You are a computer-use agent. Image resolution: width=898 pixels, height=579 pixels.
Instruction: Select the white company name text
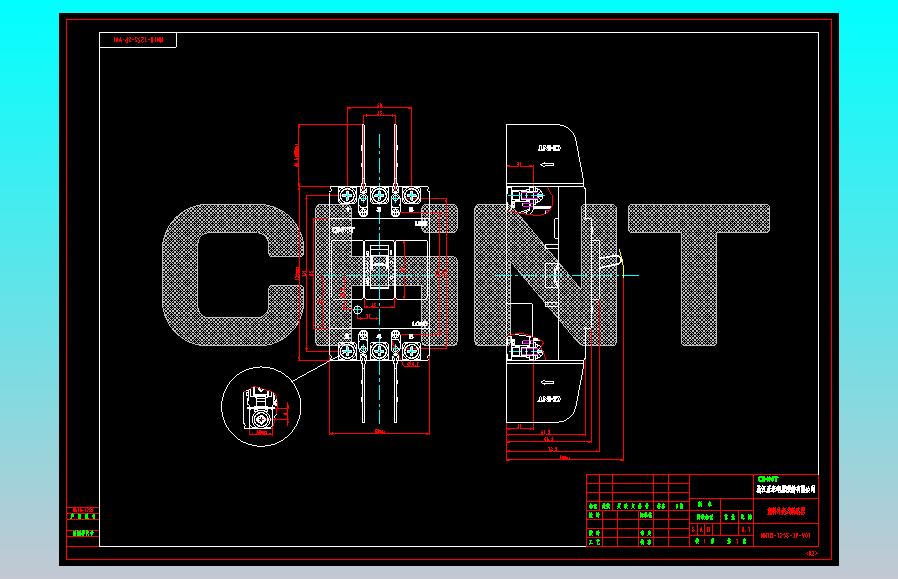pyautogui.click(x=785, y=489)
